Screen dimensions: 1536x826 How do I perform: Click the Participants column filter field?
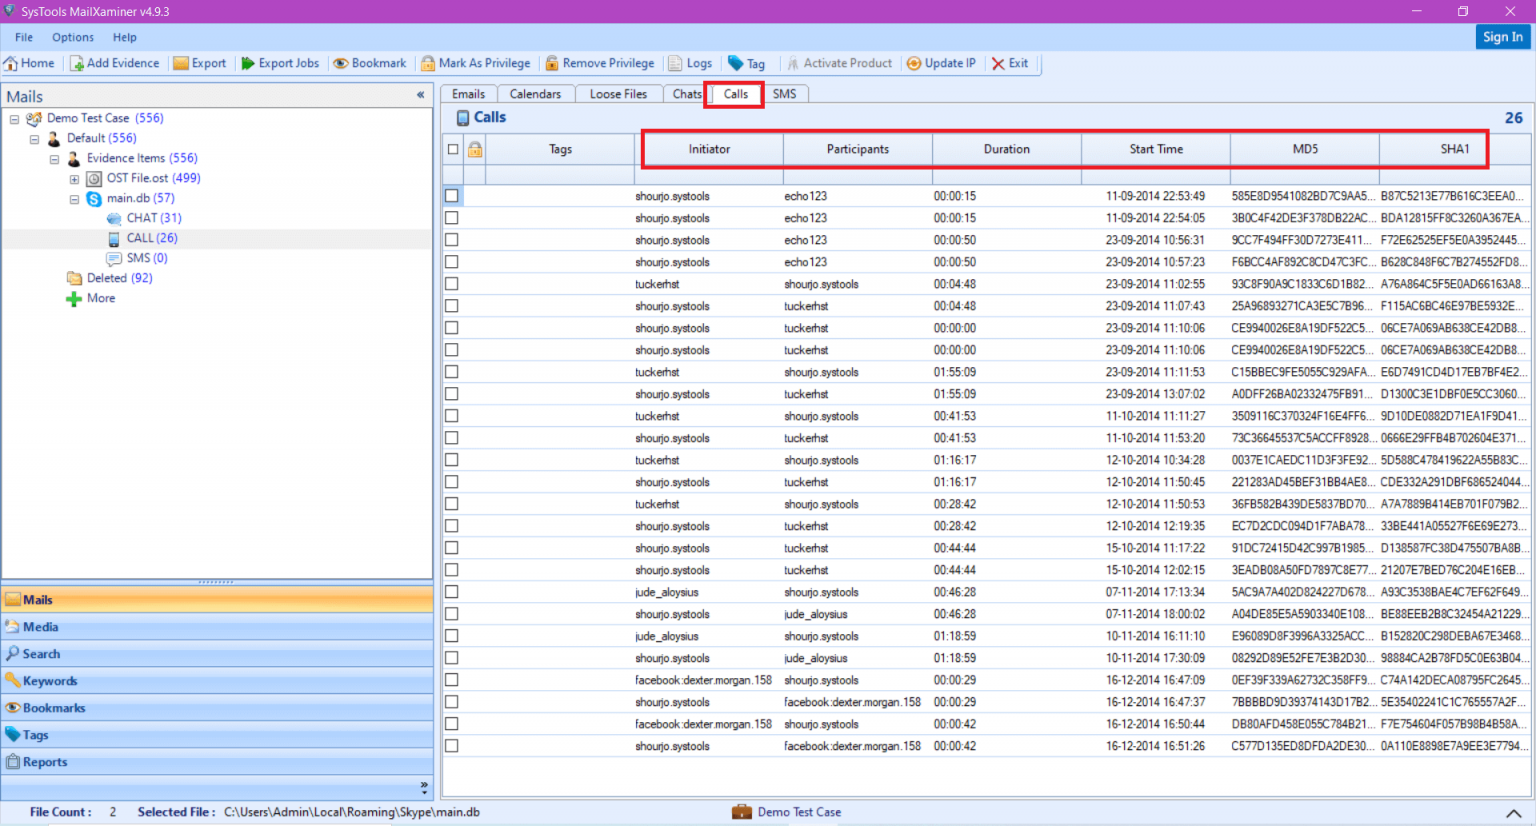pos(858,176)
